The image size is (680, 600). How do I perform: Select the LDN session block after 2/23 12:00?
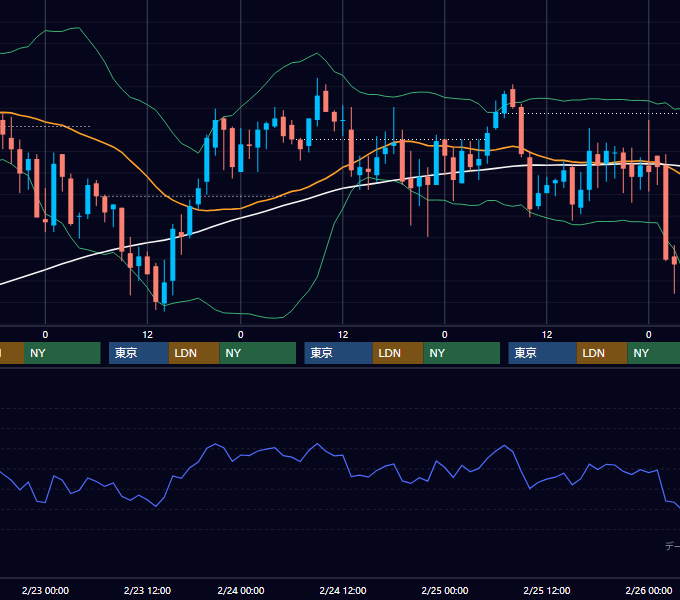pyautogui.click(x=194, y=353)
